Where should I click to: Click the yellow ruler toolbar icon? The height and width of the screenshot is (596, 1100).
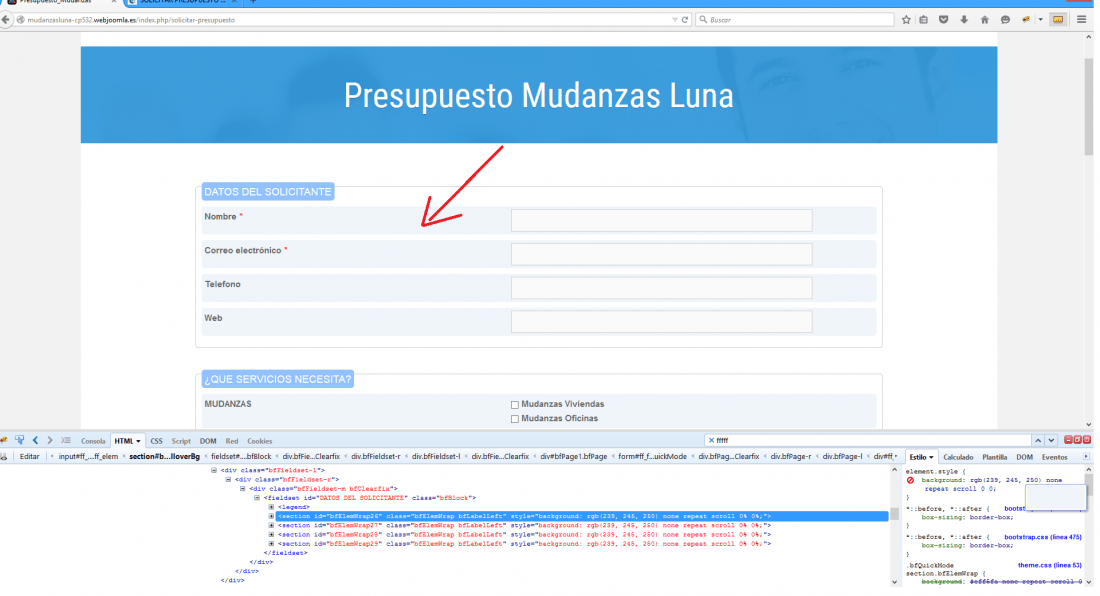(1058, 20)
